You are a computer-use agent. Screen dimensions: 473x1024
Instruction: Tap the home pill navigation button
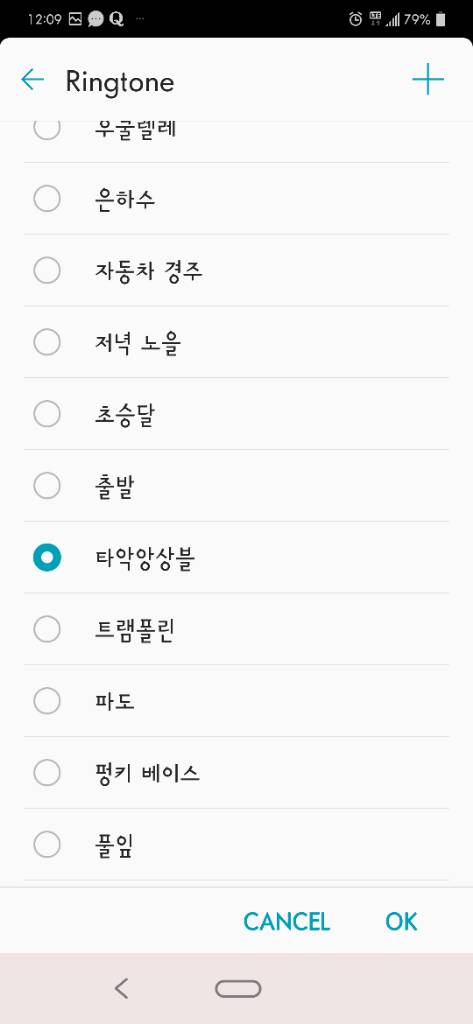coord(238,989)
